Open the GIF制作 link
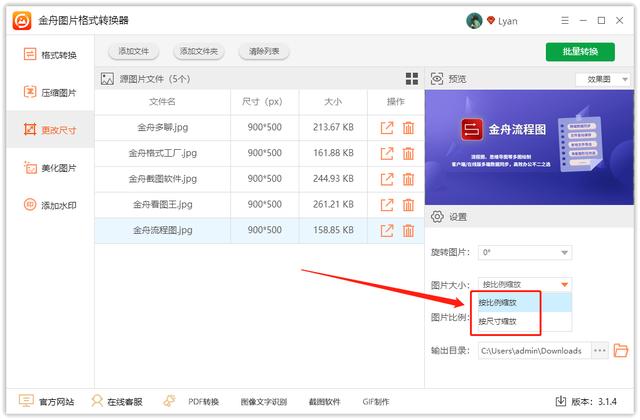 pyautogui.click(x=376, y=402)
